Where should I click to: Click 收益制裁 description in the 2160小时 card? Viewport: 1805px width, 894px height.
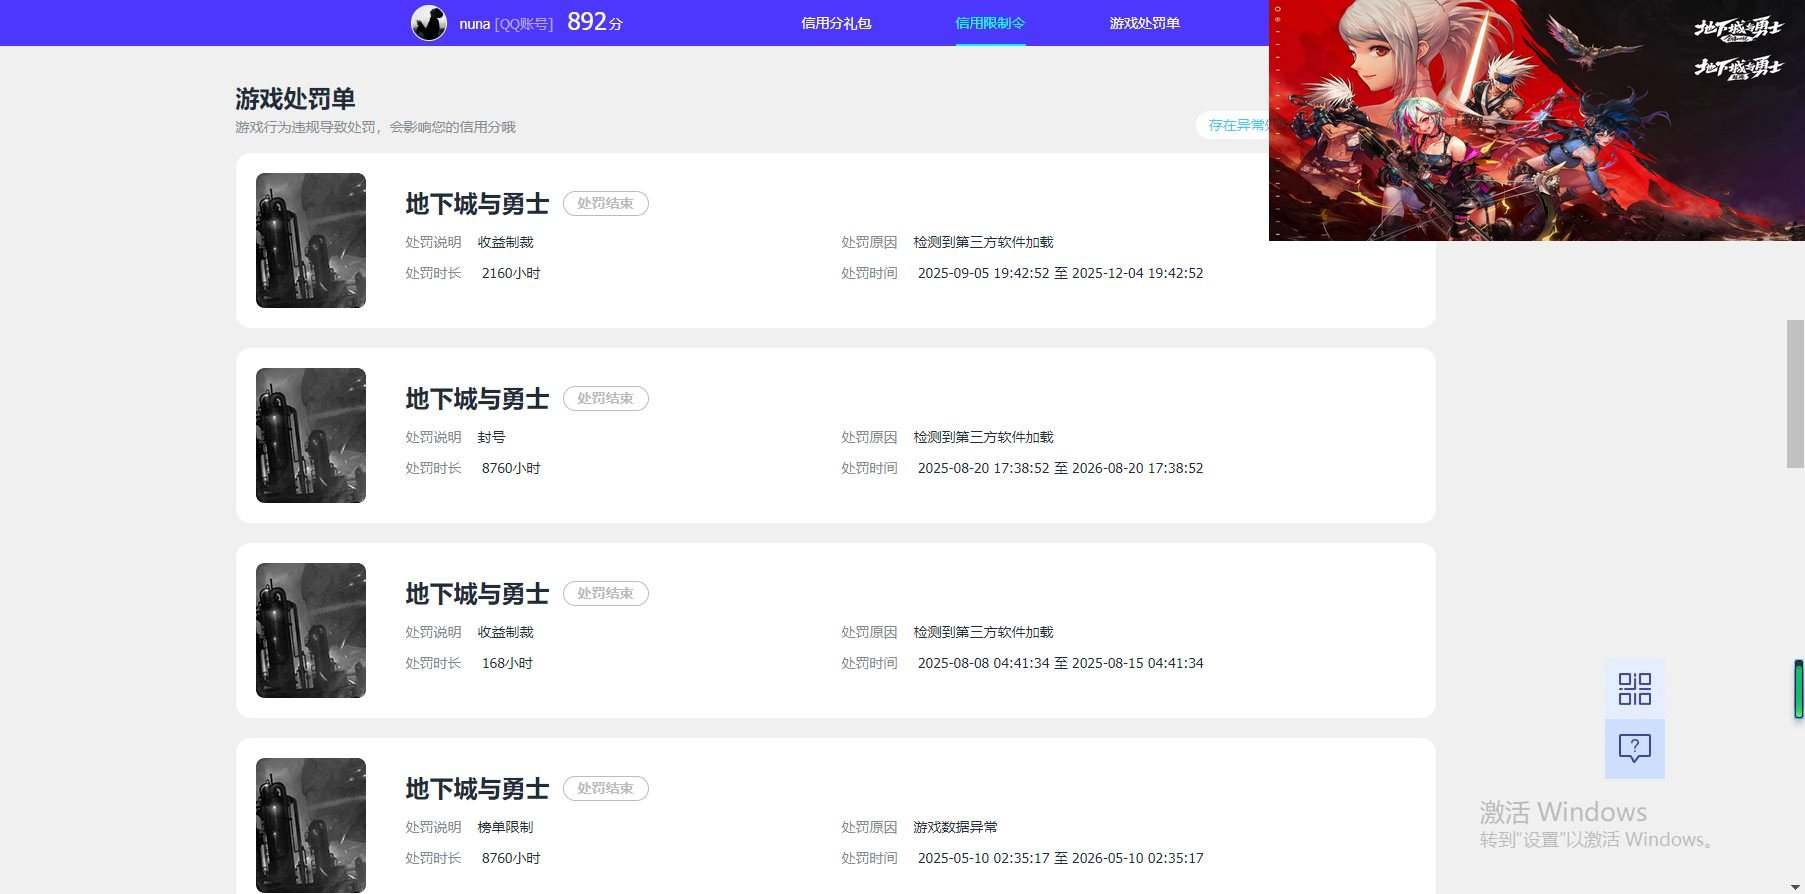505,242
